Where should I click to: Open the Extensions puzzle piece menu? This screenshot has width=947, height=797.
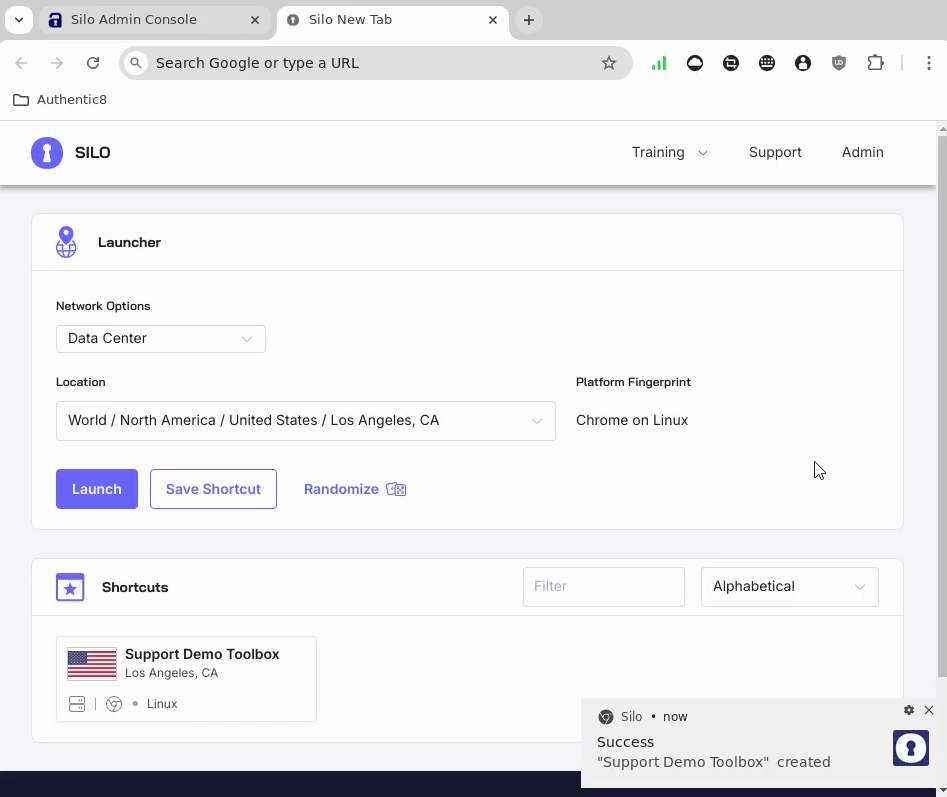pos(875,63)
